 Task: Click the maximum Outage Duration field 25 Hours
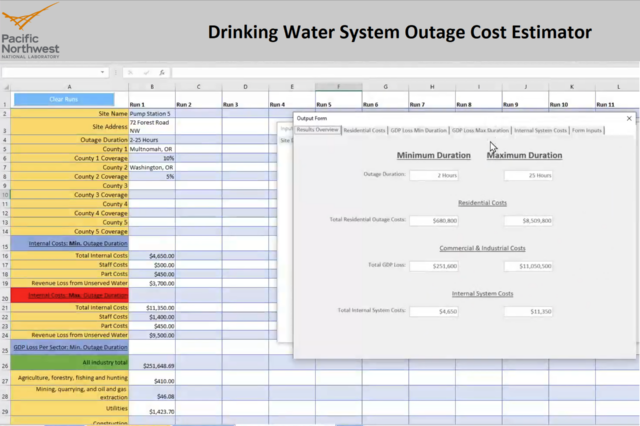(x=528, y=175)
